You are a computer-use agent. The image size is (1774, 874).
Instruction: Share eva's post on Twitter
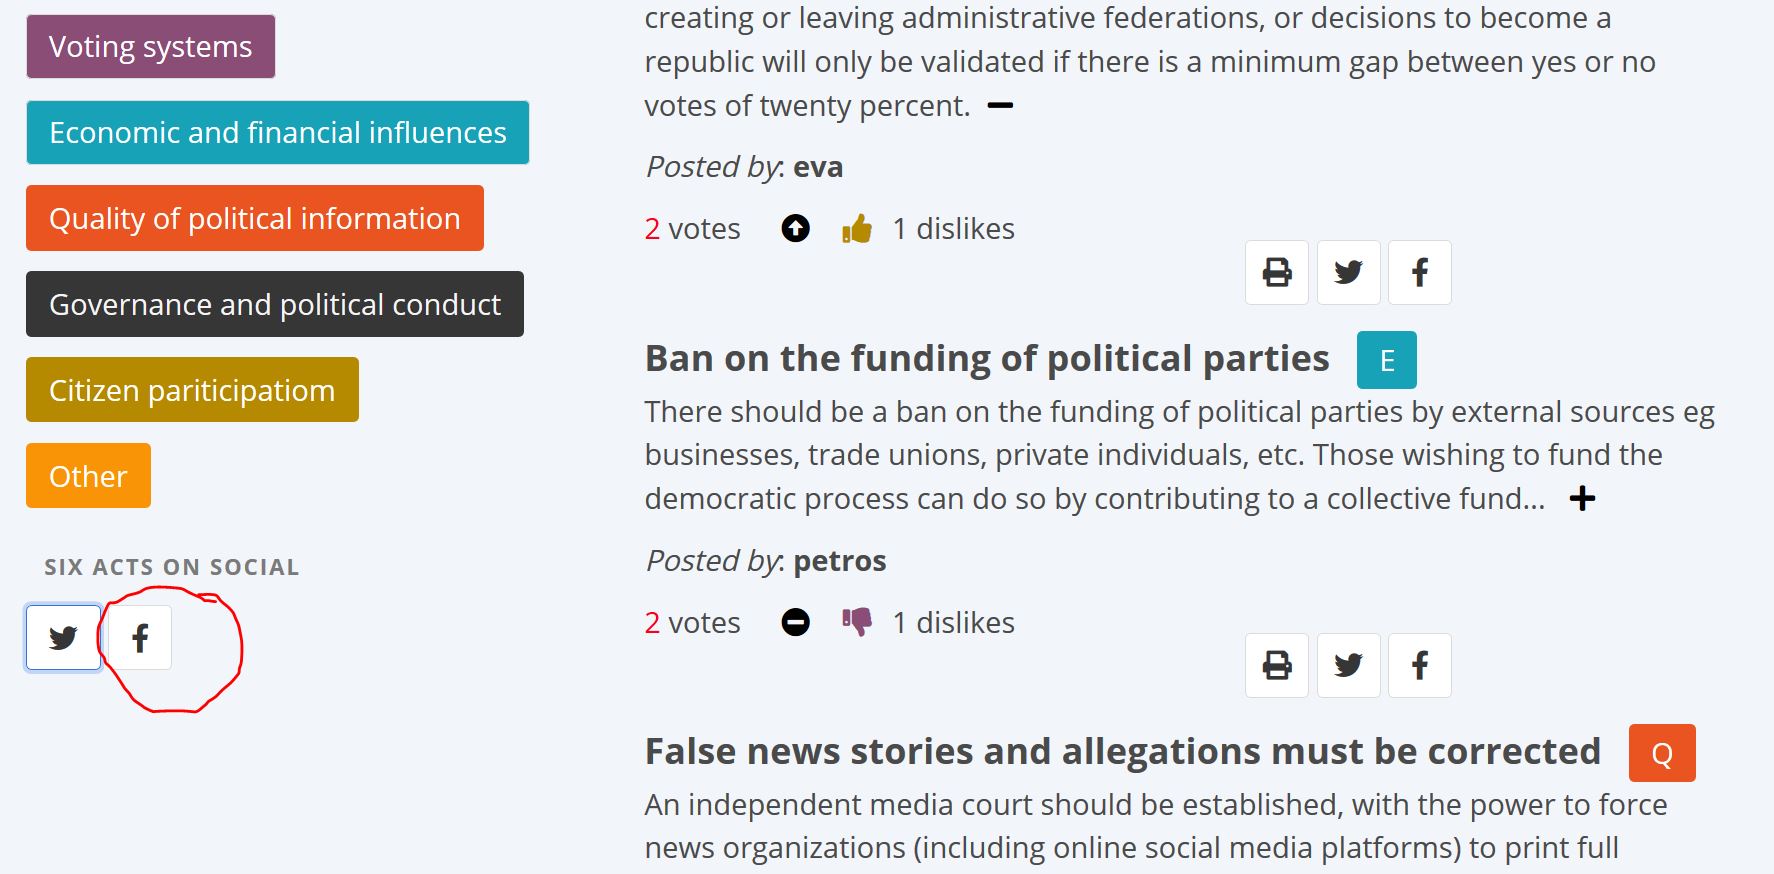pyautogui.click(x=1348, y=272)
